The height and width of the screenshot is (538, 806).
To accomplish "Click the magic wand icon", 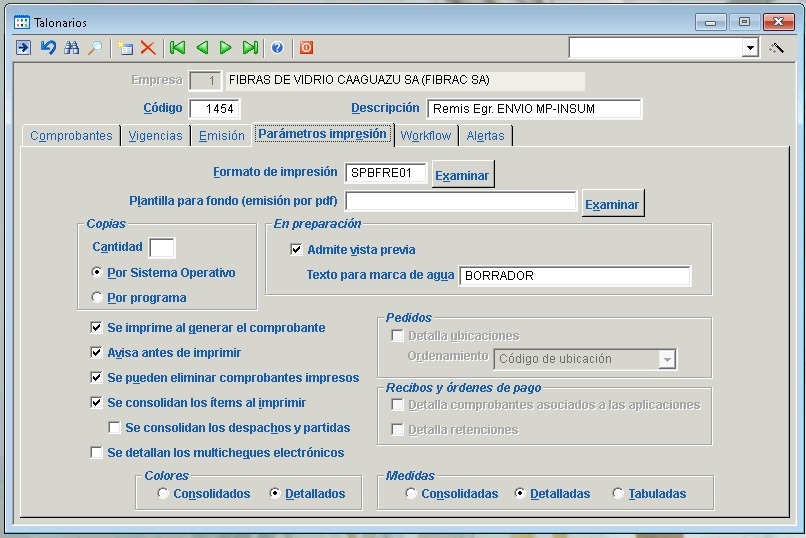I will click(x=777, y=48).
